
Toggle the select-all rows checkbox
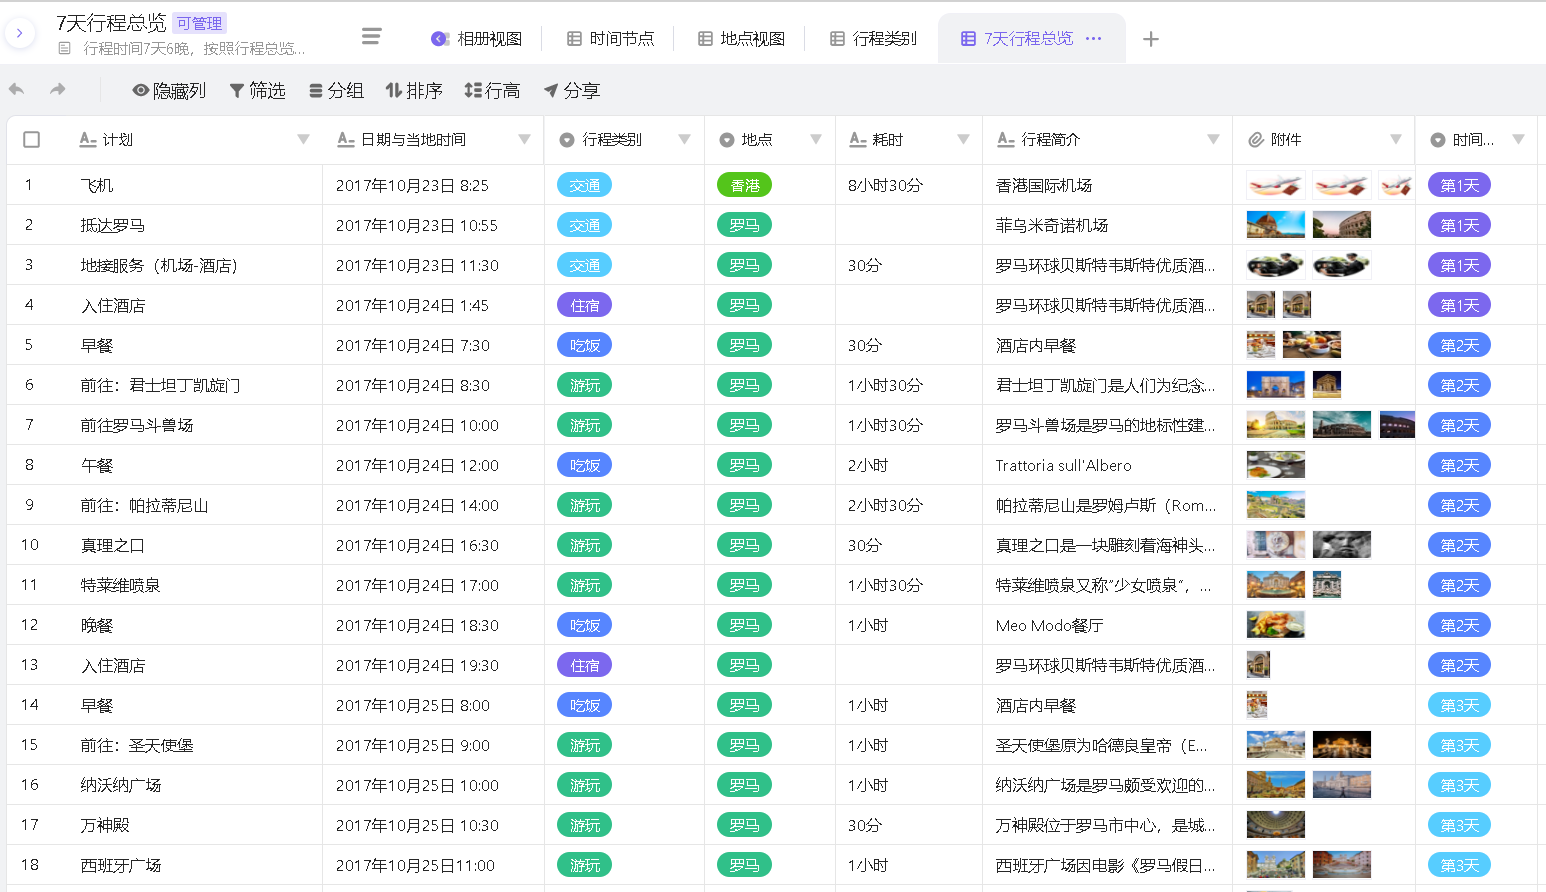31,140
